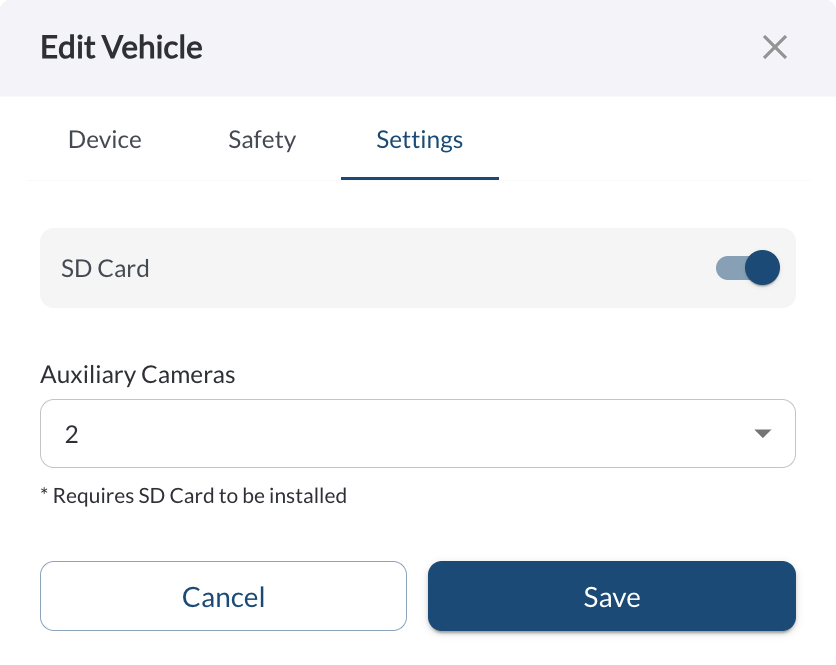Click the Edit Vehicle title bar
Viewport: 836px width, 665px height.
click(120, 47)
